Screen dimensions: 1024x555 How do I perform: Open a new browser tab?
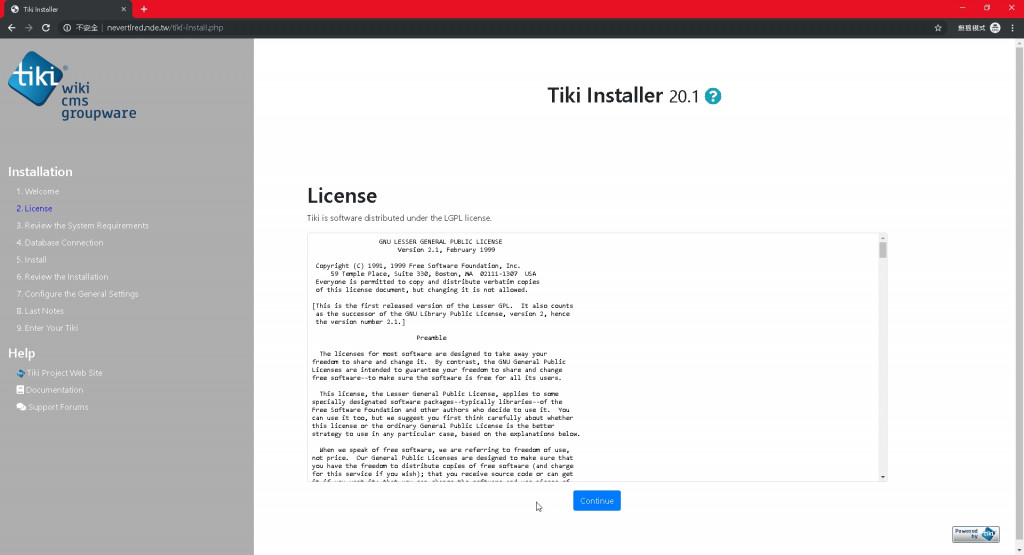(144, 9)
